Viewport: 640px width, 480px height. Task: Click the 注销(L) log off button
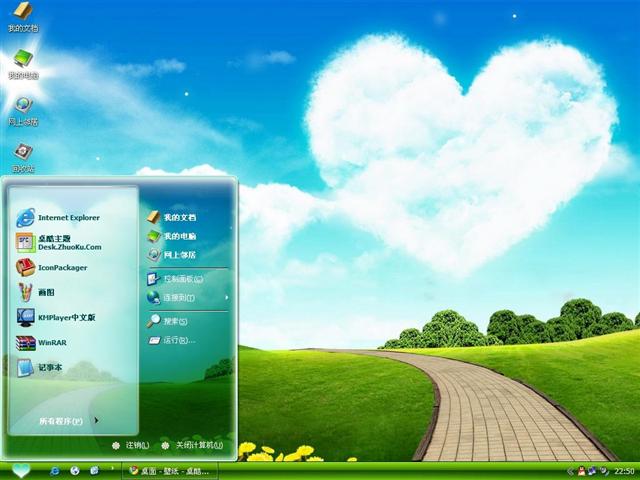click(131, 445)
